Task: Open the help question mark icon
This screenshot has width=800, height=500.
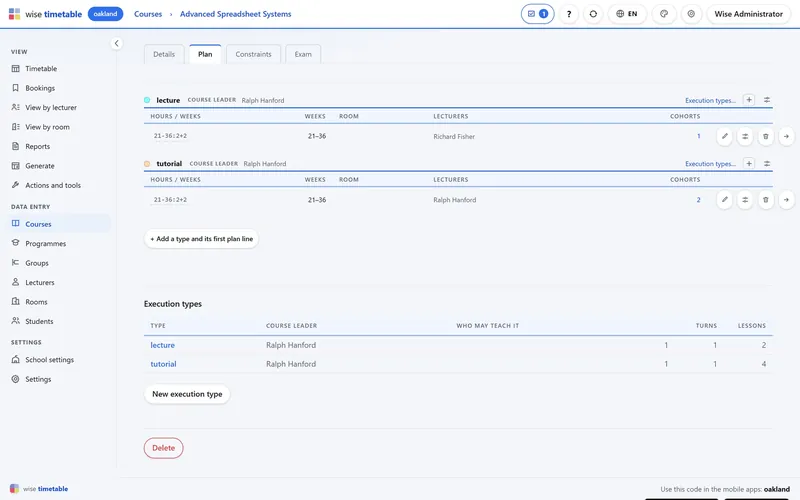Action: point(569,14)
